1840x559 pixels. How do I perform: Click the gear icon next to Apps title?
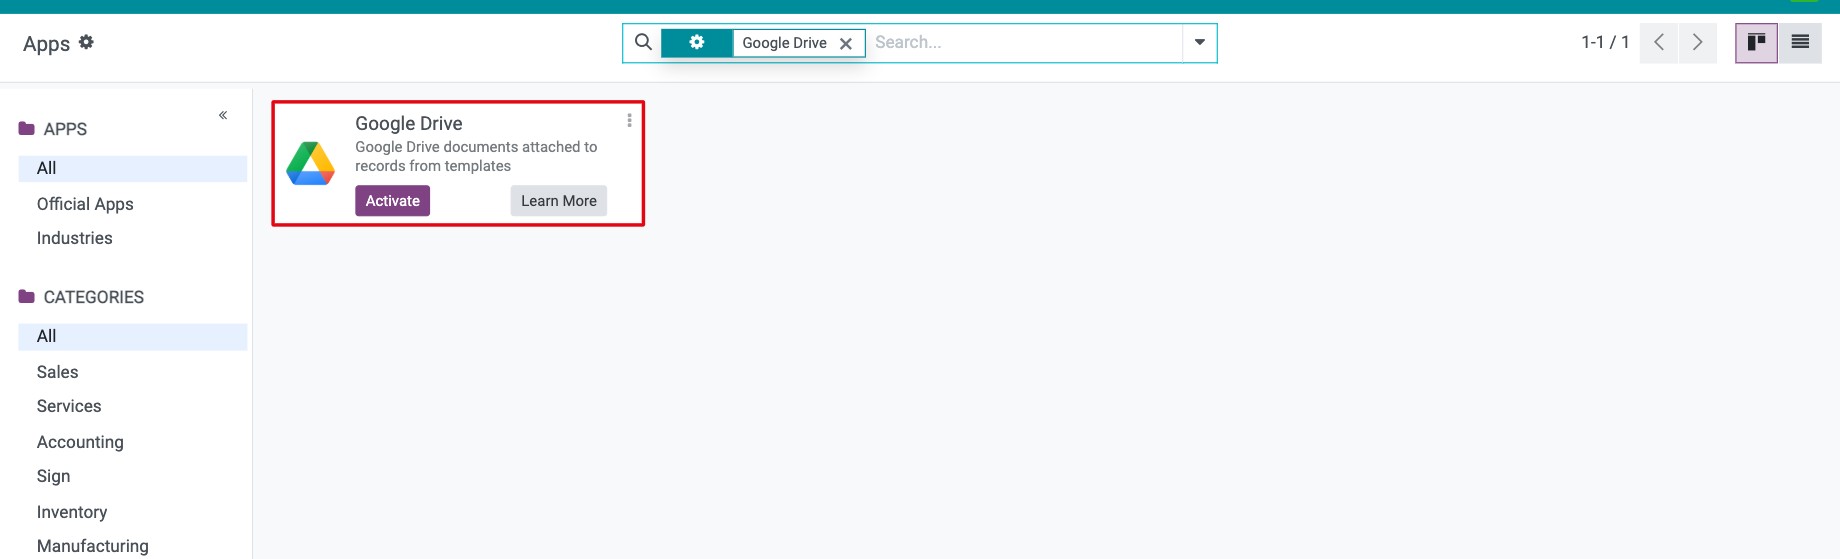coord(86,42)
